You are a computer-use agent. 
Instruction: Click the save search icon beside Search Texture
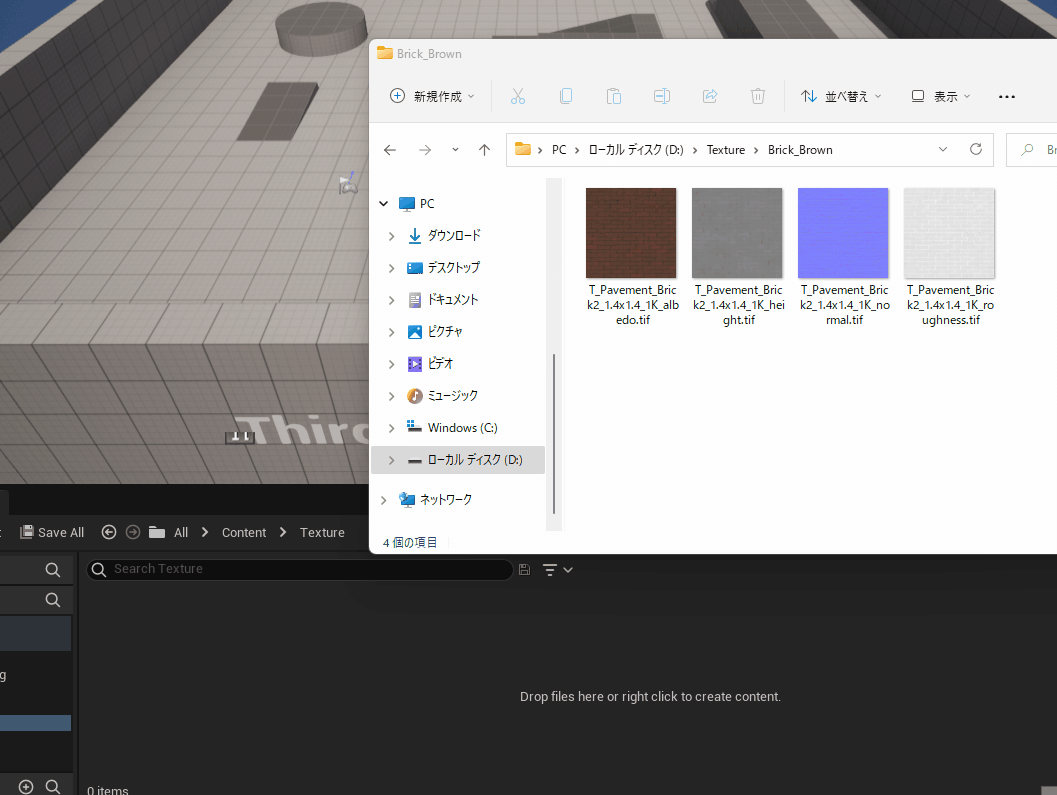point(524,570)
